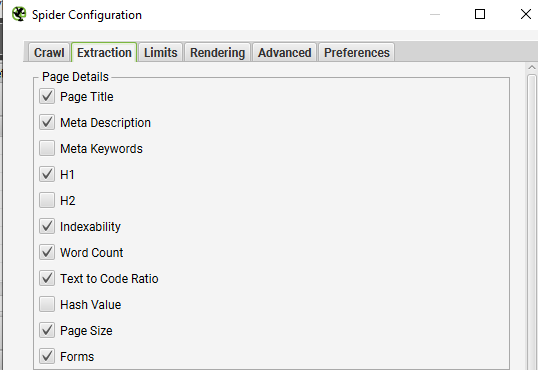Enable the Hash Value checkbox
This screenshot has width=538, height=370.
point(47,304)
